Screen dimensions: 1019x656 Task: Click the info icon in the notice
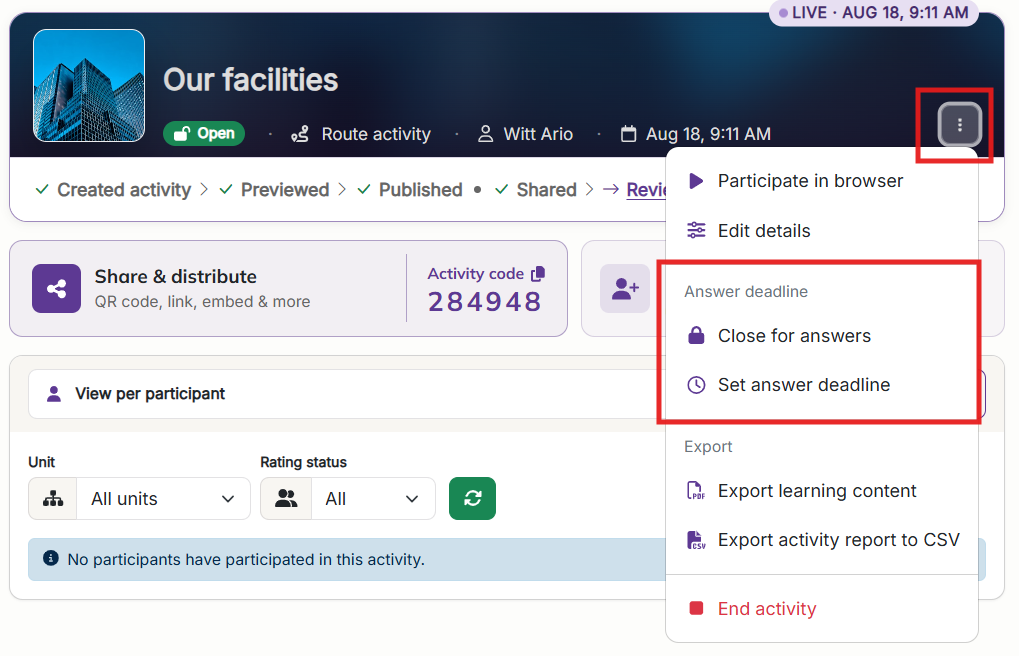click(x=51, y=558)
